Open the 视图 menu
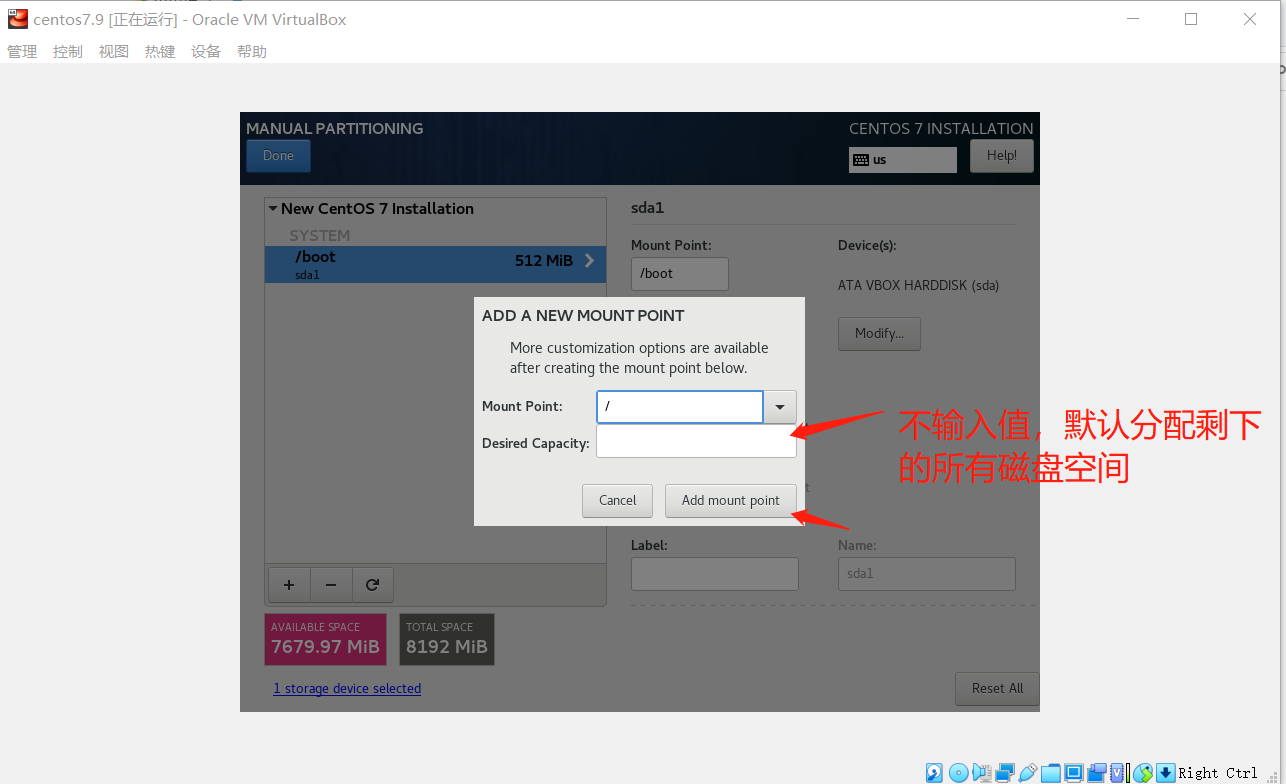 [x=114, y=52]
